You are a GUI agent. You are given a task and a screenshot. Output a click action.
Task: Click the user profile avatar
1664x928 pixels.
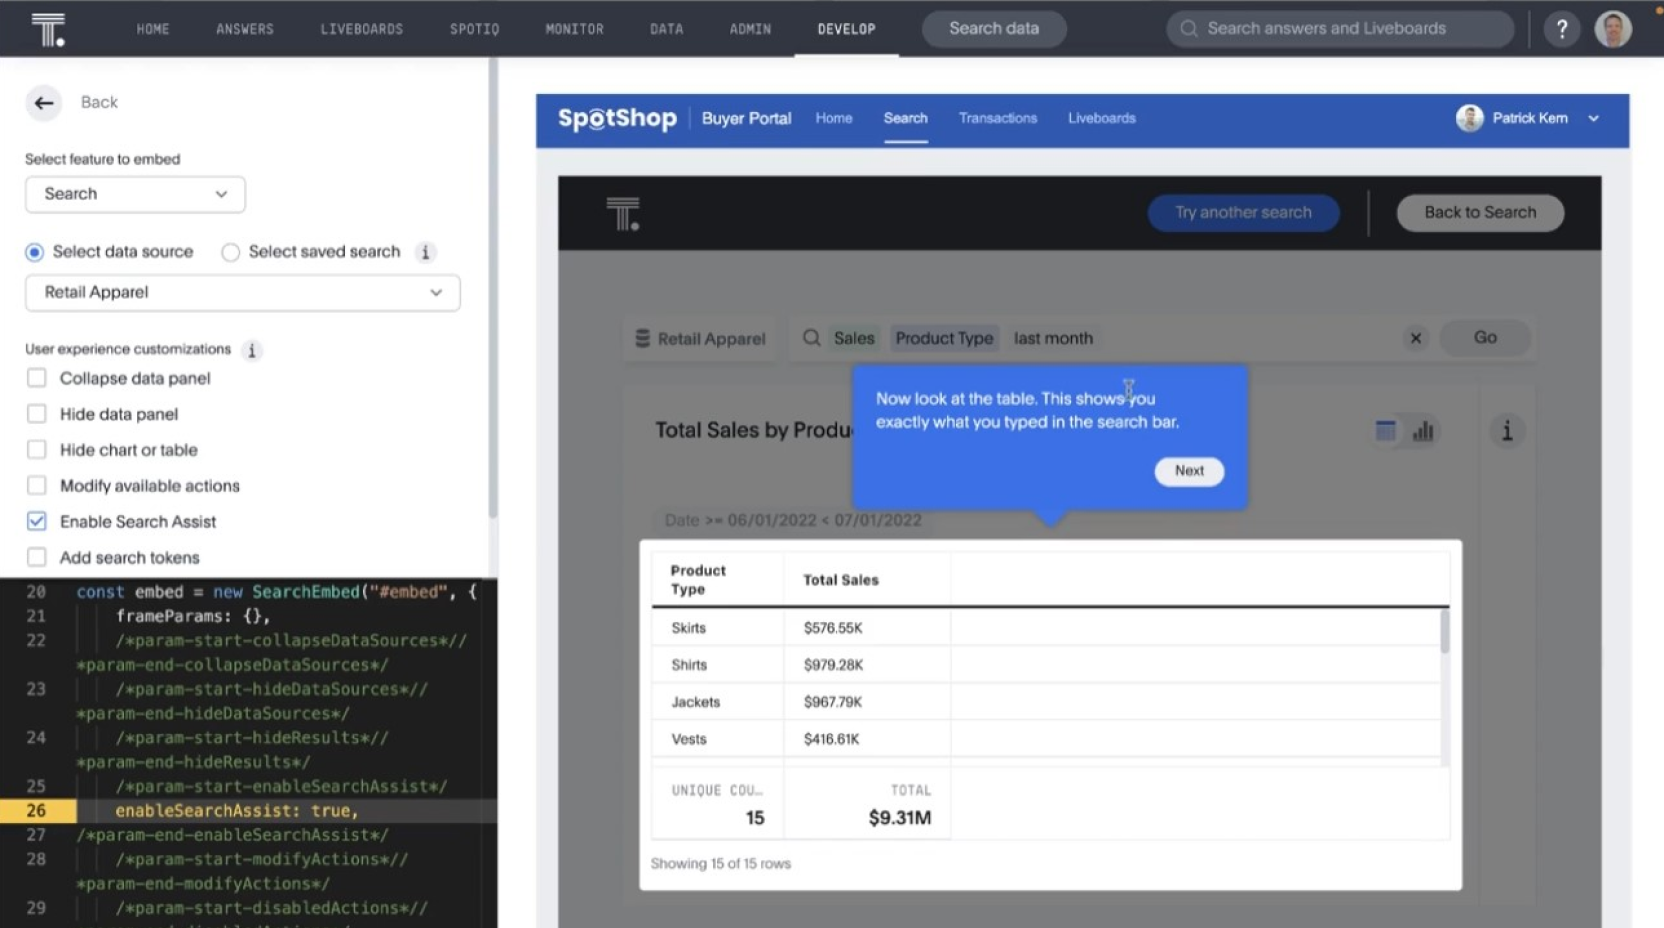click(1613, 28)
